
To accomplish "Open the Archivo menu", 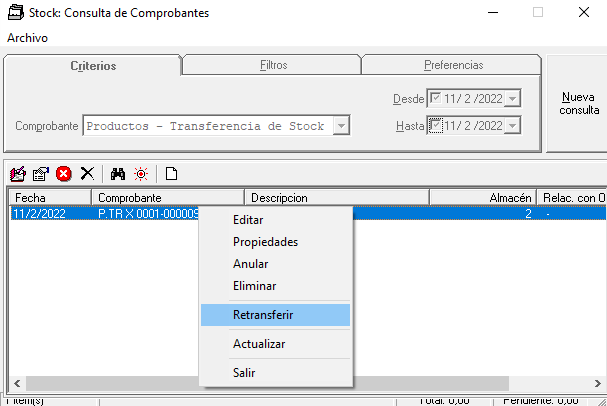I will point(27,38).
